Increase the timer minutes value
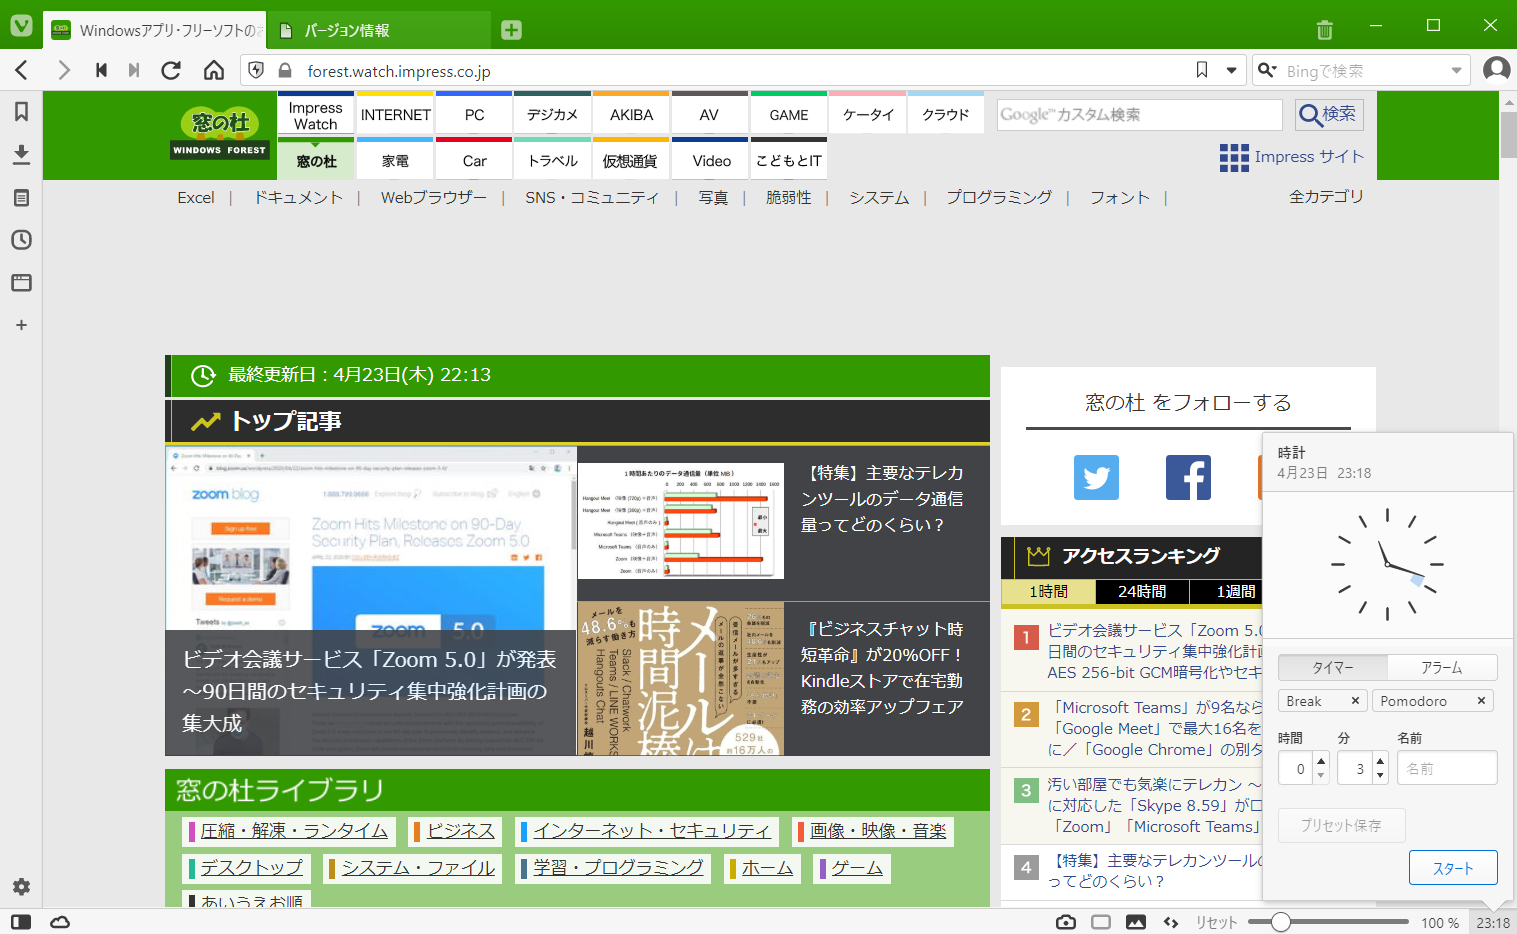 (x=1380, y=762)
